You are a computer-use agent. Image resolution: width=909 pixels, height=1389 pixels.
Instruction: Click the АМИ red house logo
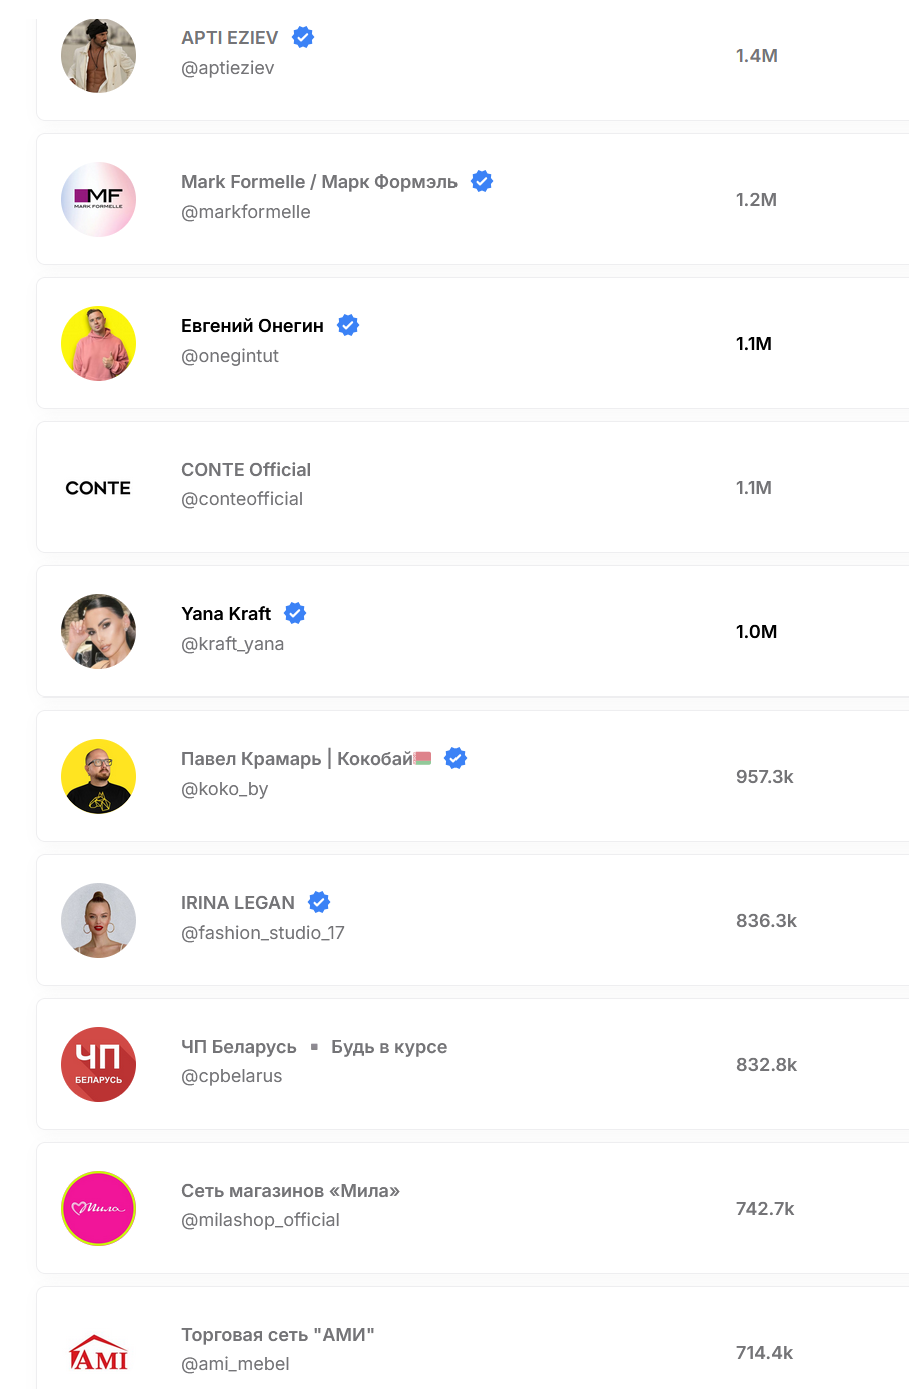98,1354
